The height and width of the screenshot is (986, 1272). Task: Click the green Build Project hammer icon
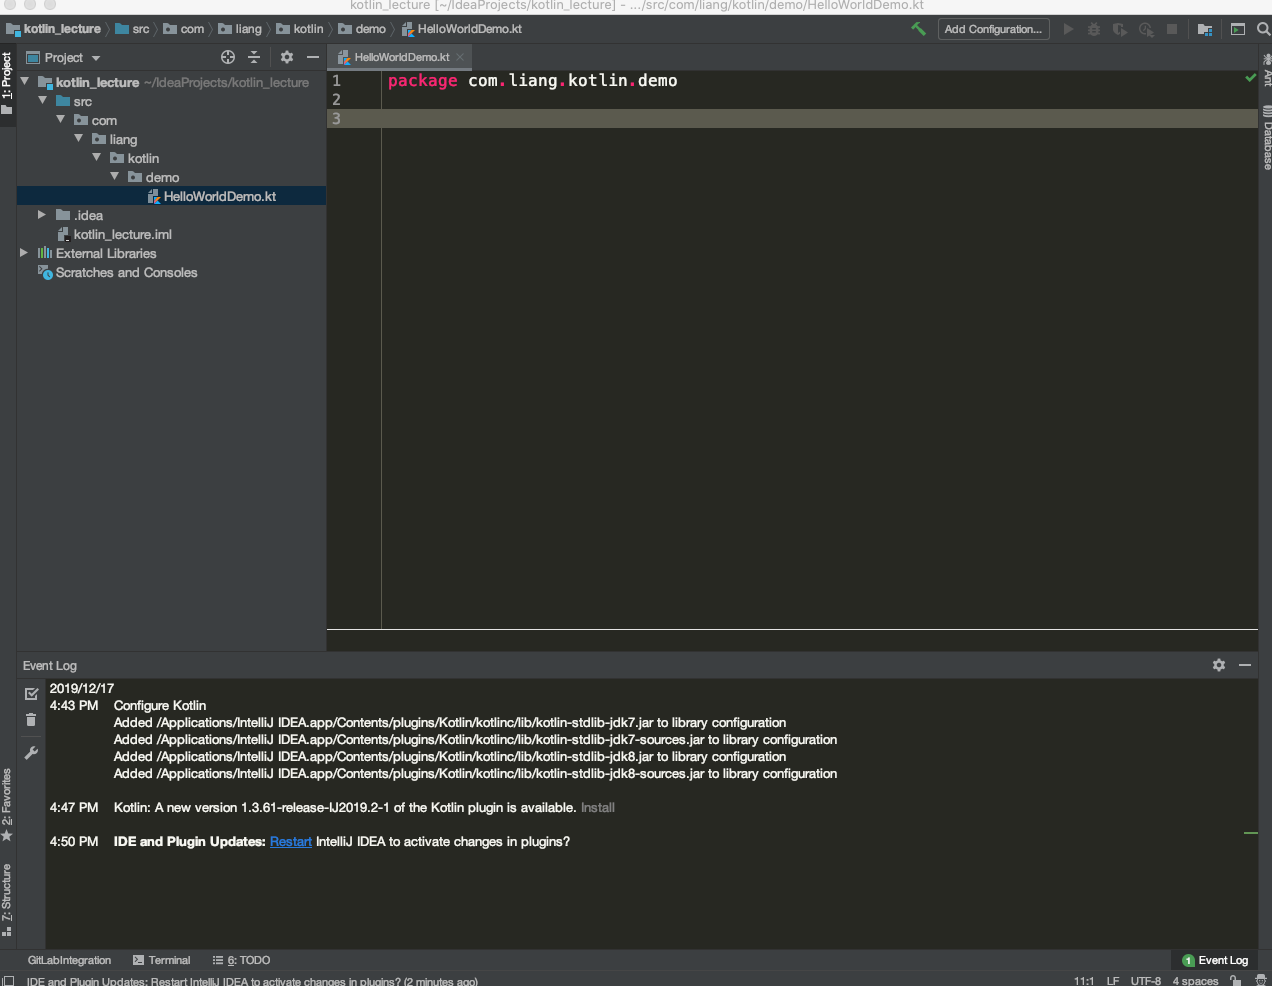[918, 29]
